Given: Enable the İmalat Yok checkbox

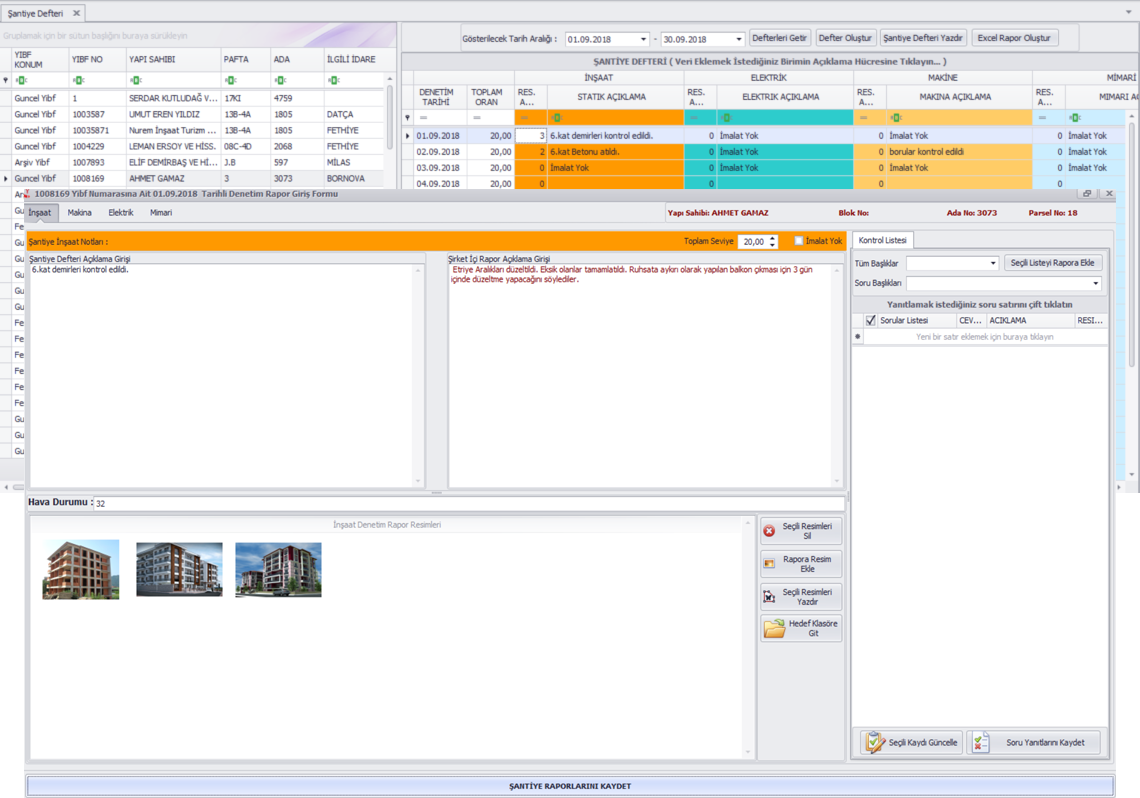Looking at the screenshot, I should coord(799,241).
